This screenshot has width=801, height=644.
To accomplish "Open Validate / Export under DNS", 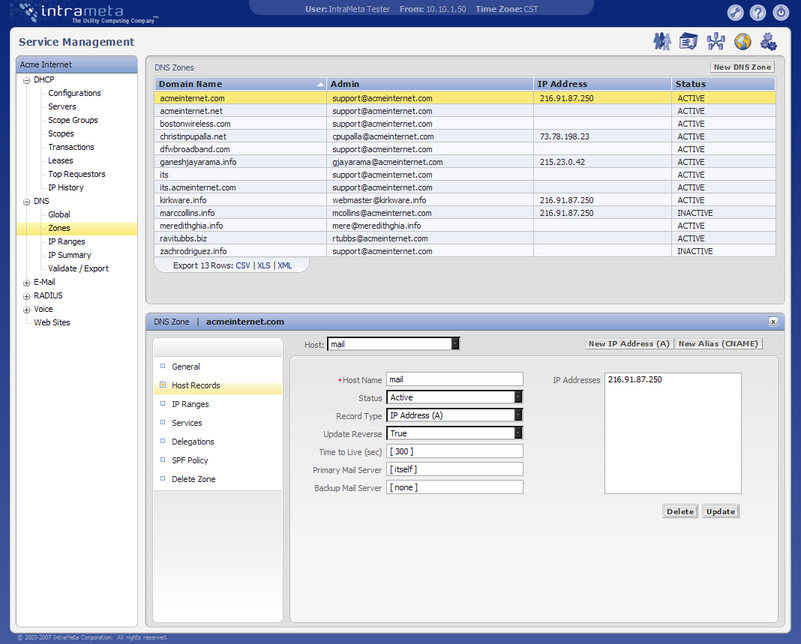I will (78, 269).
